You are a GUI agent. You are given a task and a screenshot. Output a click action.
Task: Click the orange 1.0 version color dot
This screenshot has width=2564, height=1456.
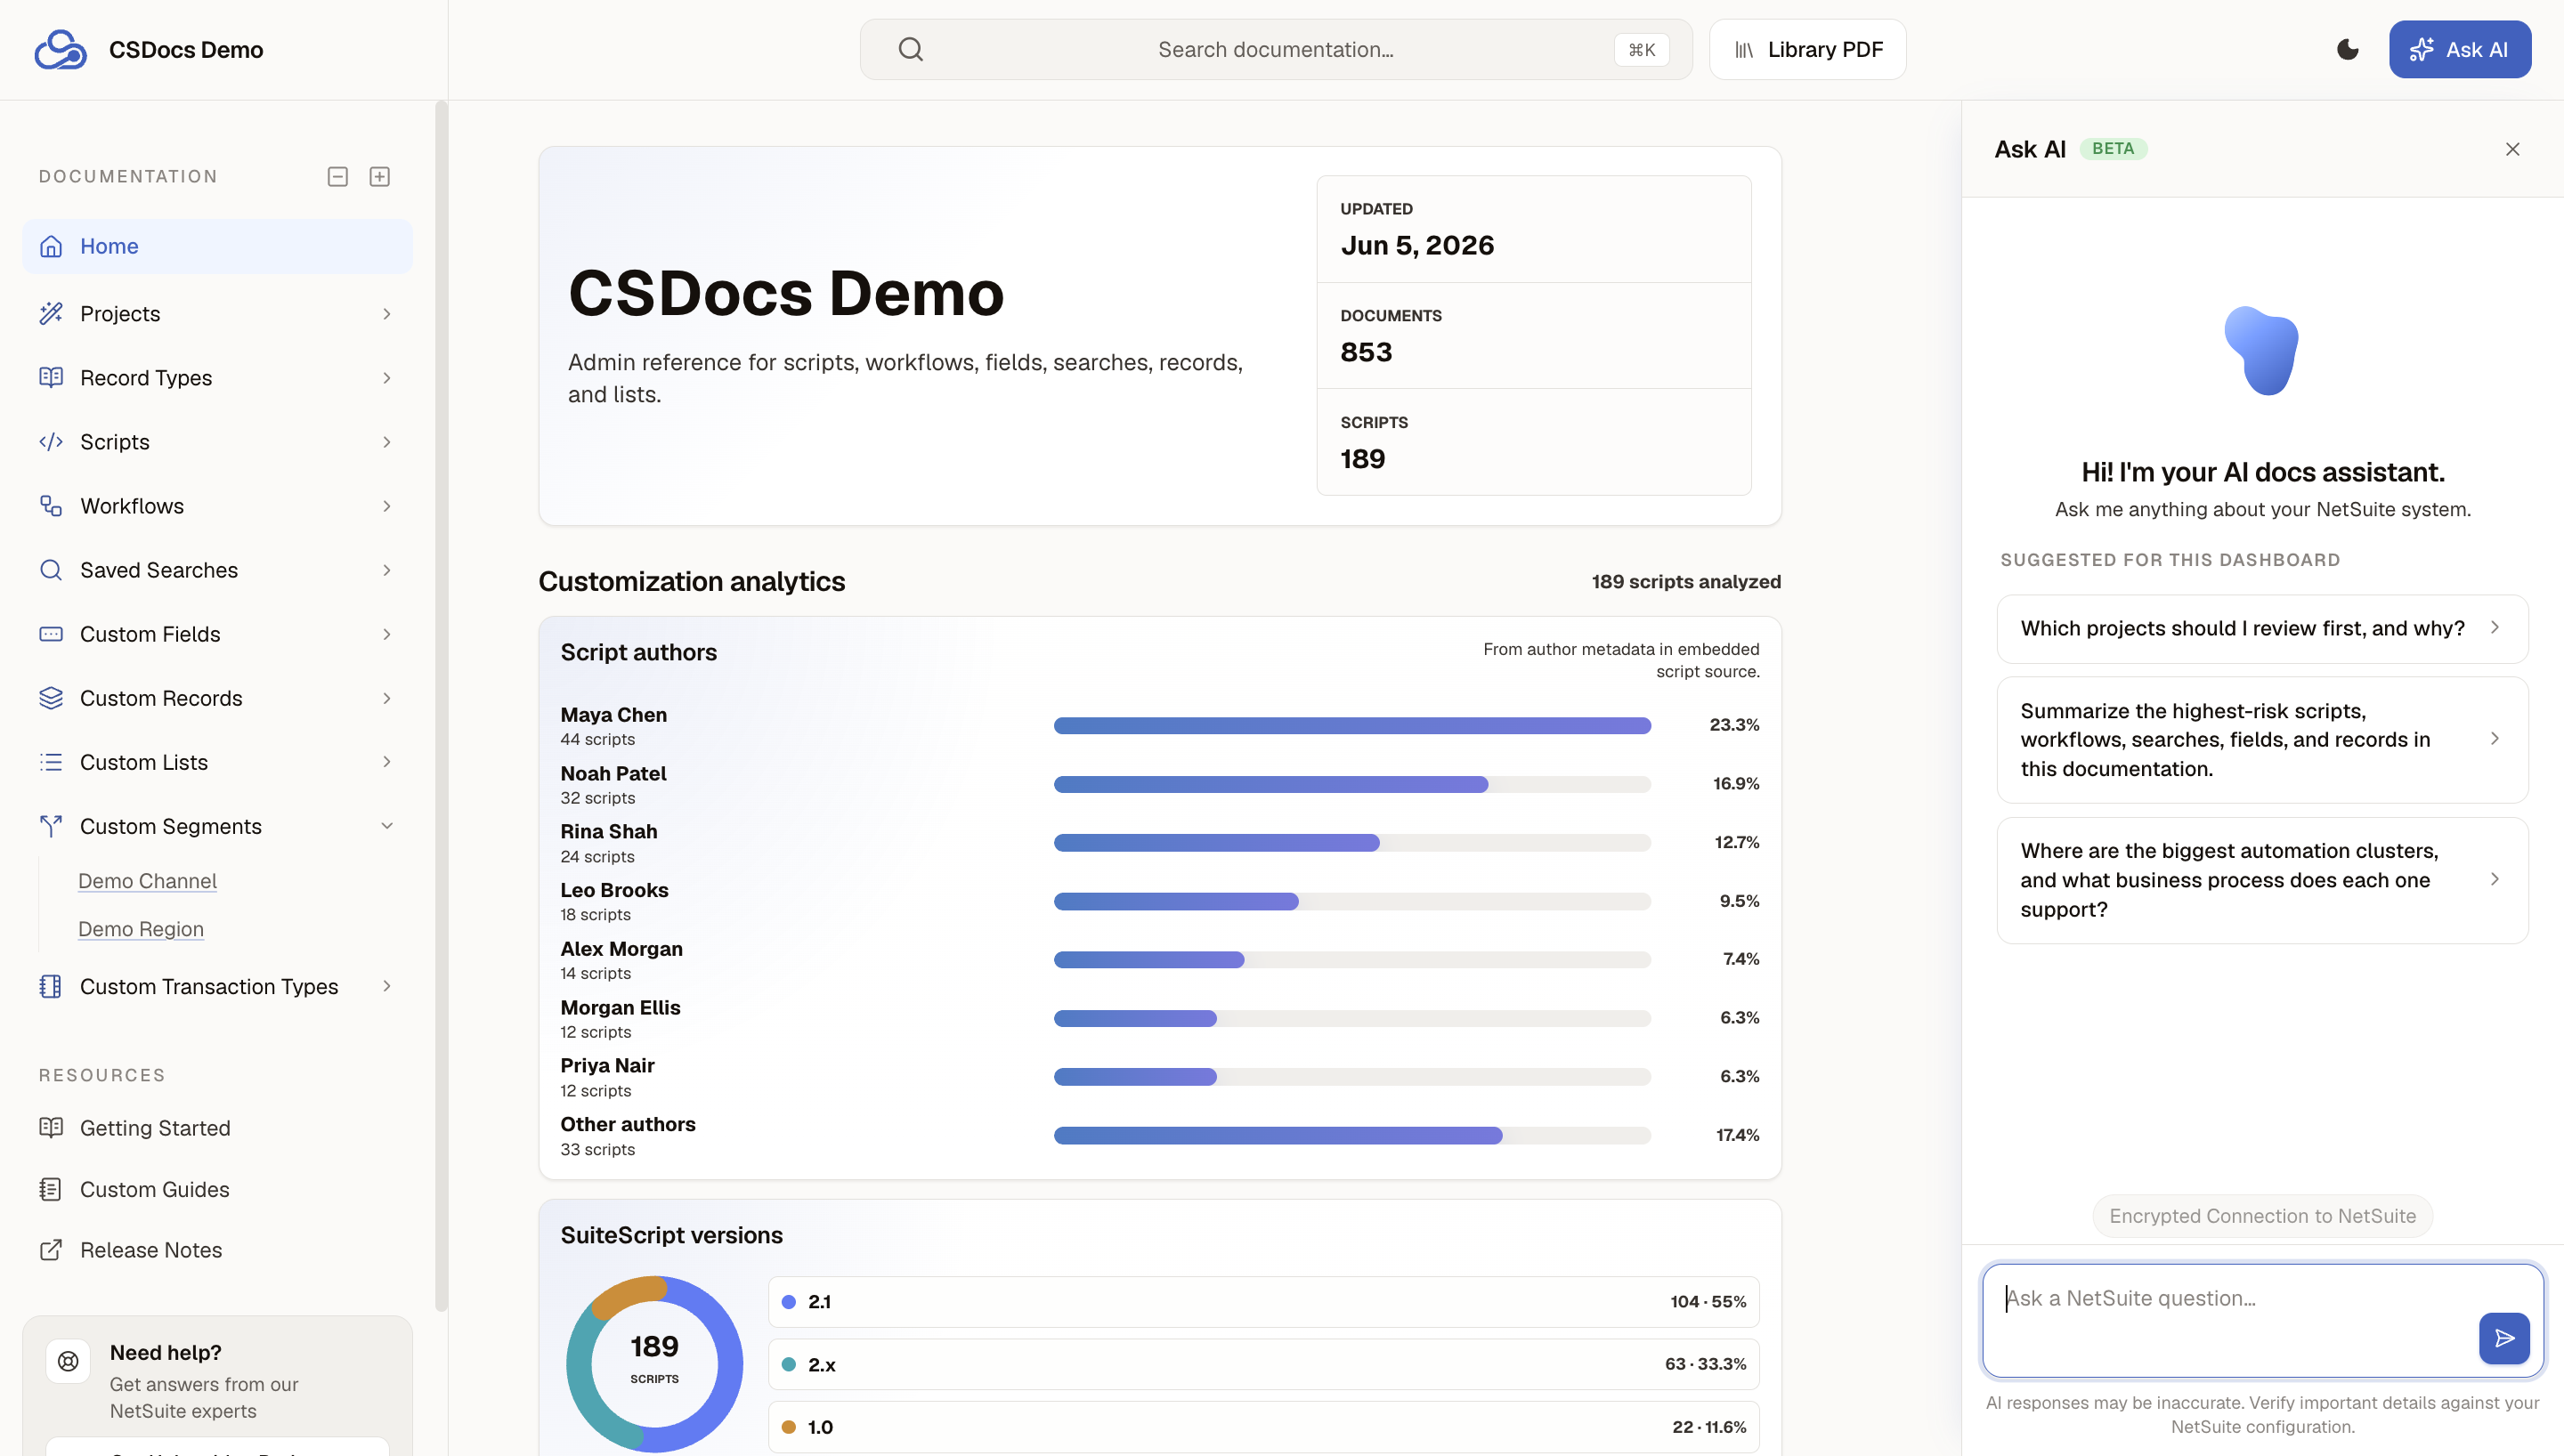[x=788, y=1427]
